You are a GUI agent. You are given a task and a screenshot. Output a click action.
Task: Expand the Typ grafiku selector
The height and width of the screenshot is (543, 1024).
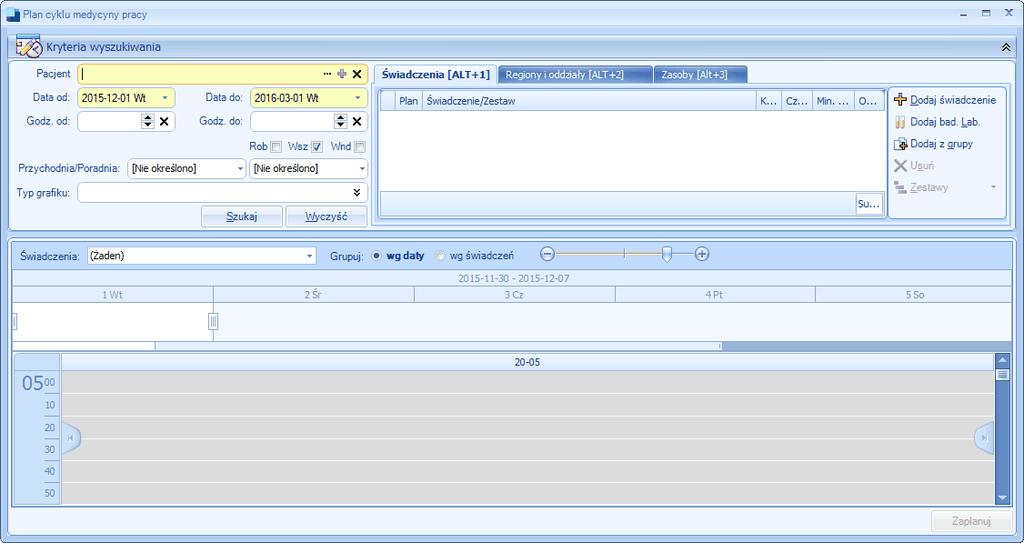pyautogui.click(x=357, y=193)
